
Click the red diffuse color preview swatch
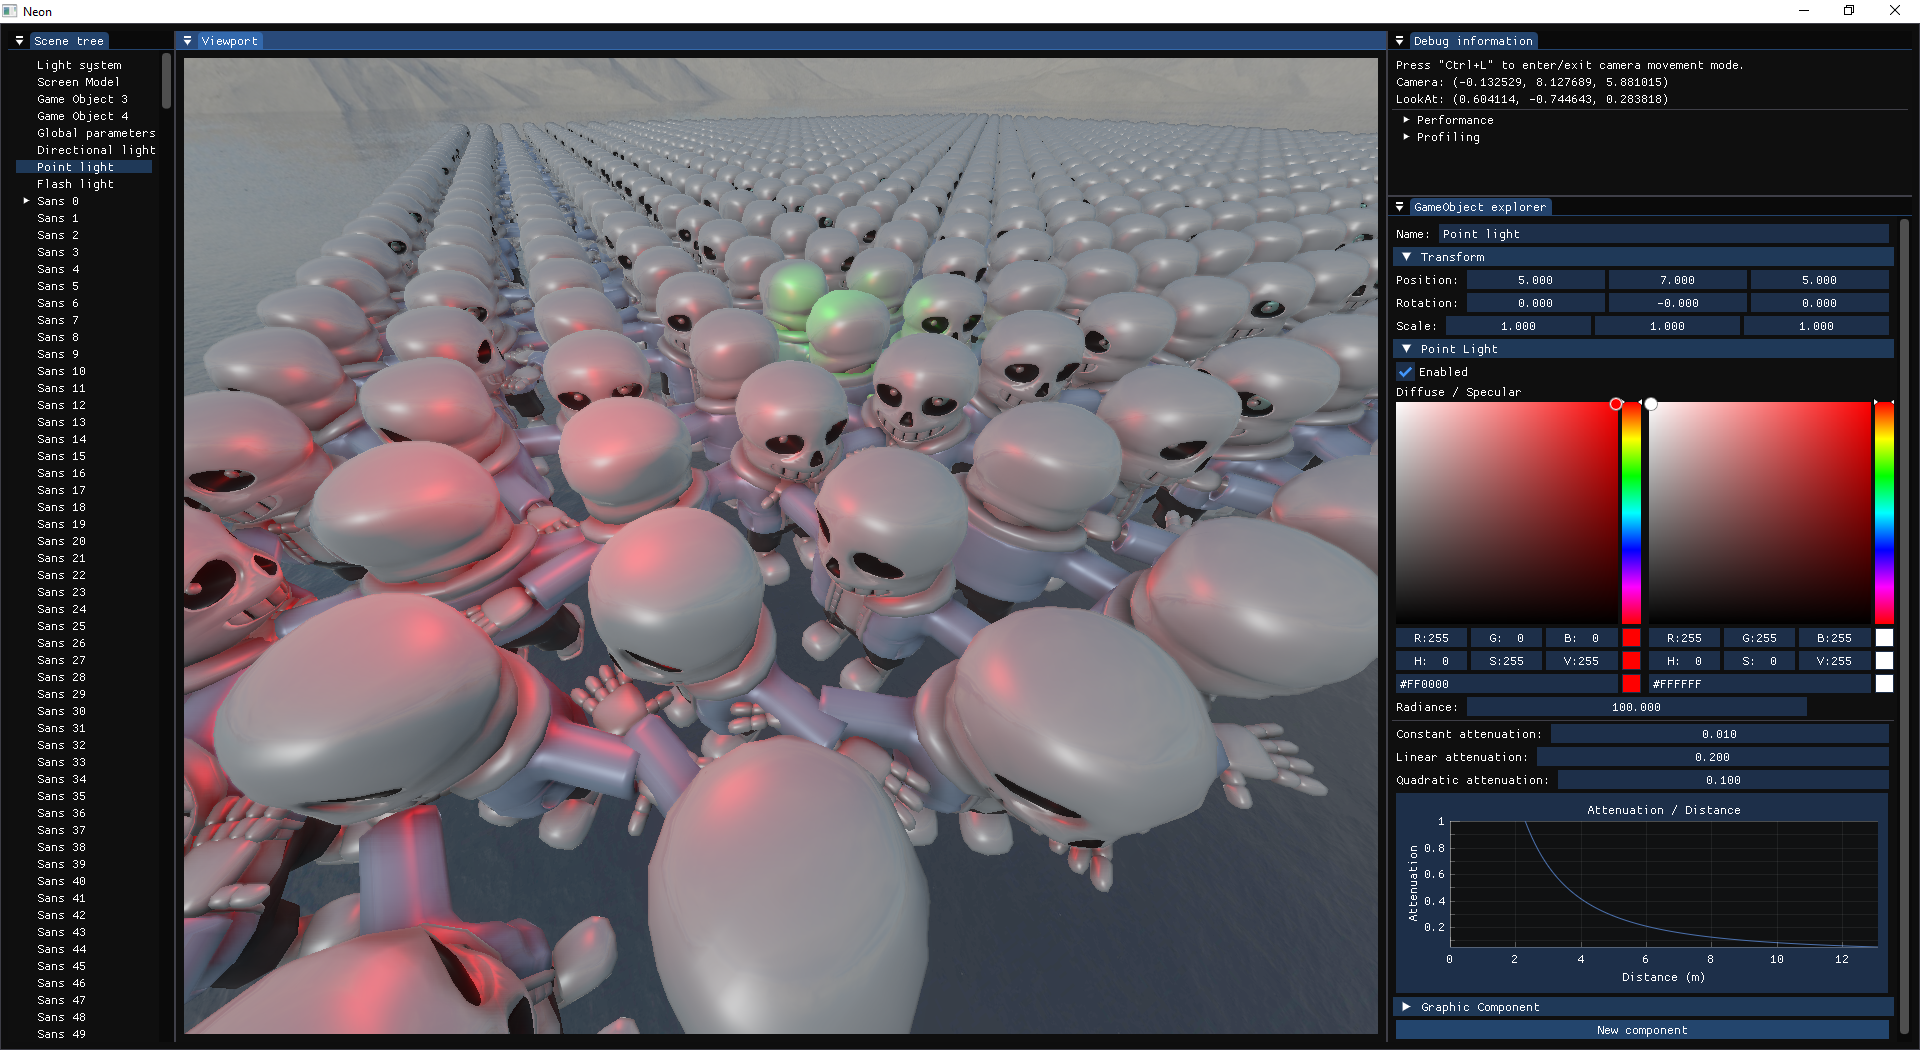[1631, 637]
